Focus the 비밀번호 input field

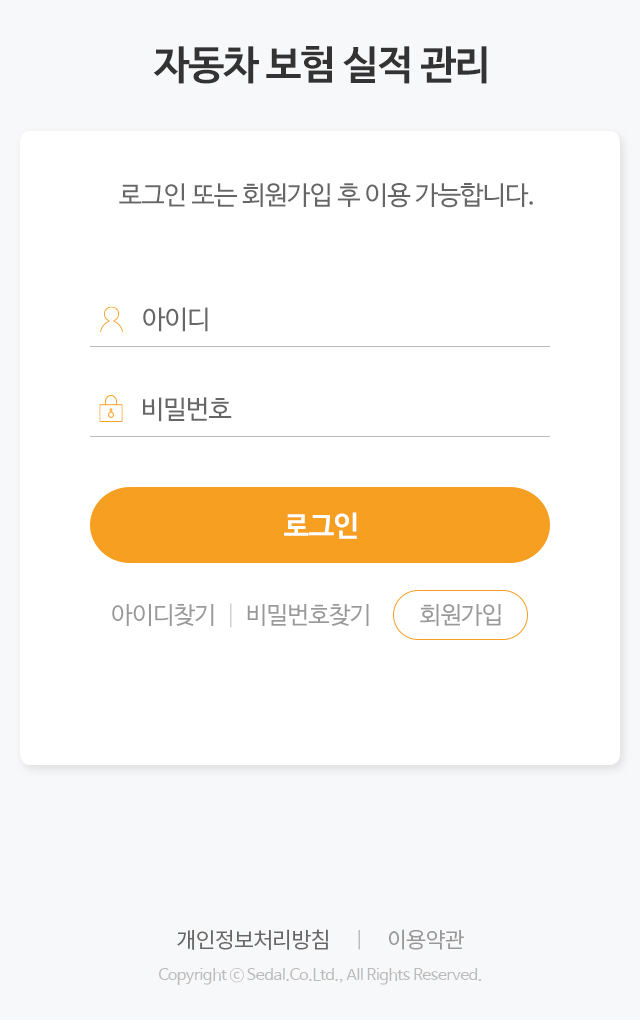[320, 409]
